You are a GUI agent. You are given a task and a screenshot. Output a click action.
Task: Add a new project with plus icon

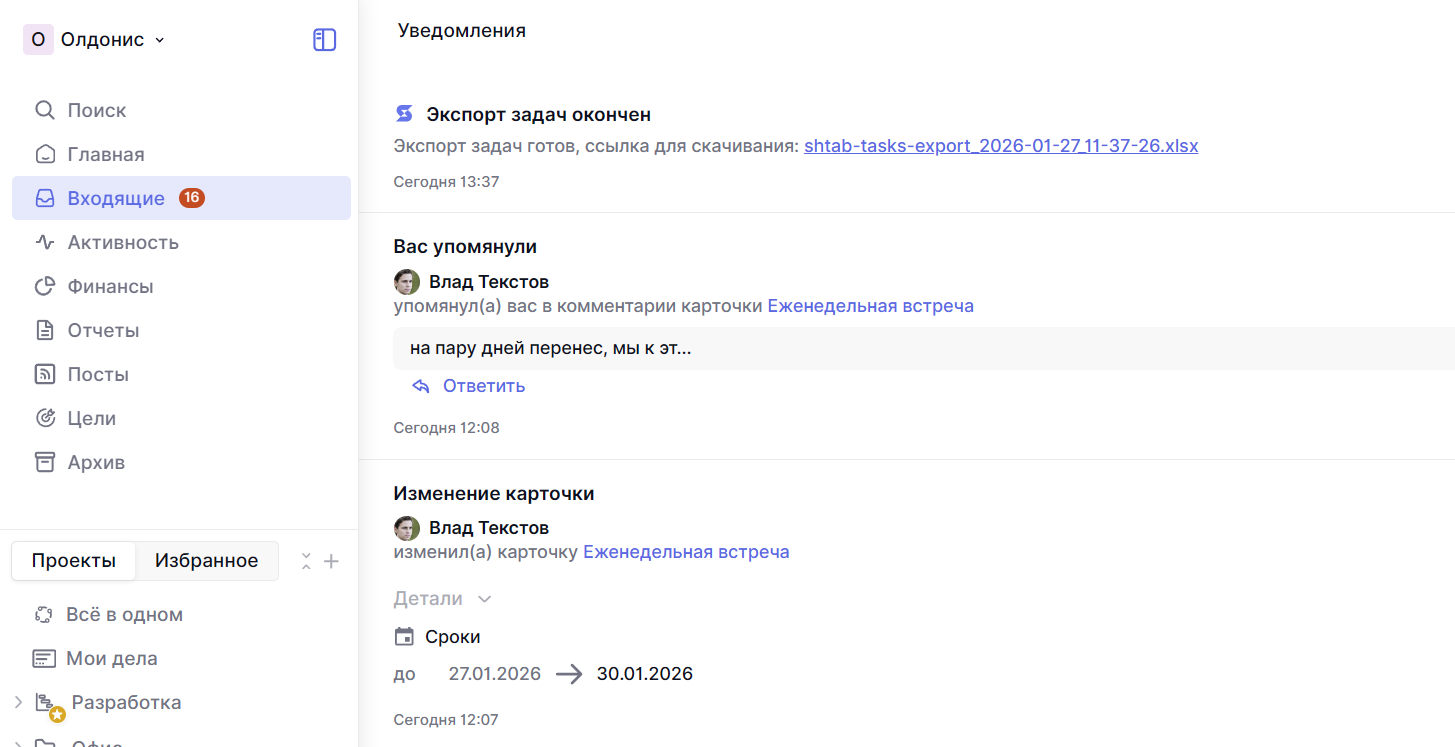[x=332, y=561]
